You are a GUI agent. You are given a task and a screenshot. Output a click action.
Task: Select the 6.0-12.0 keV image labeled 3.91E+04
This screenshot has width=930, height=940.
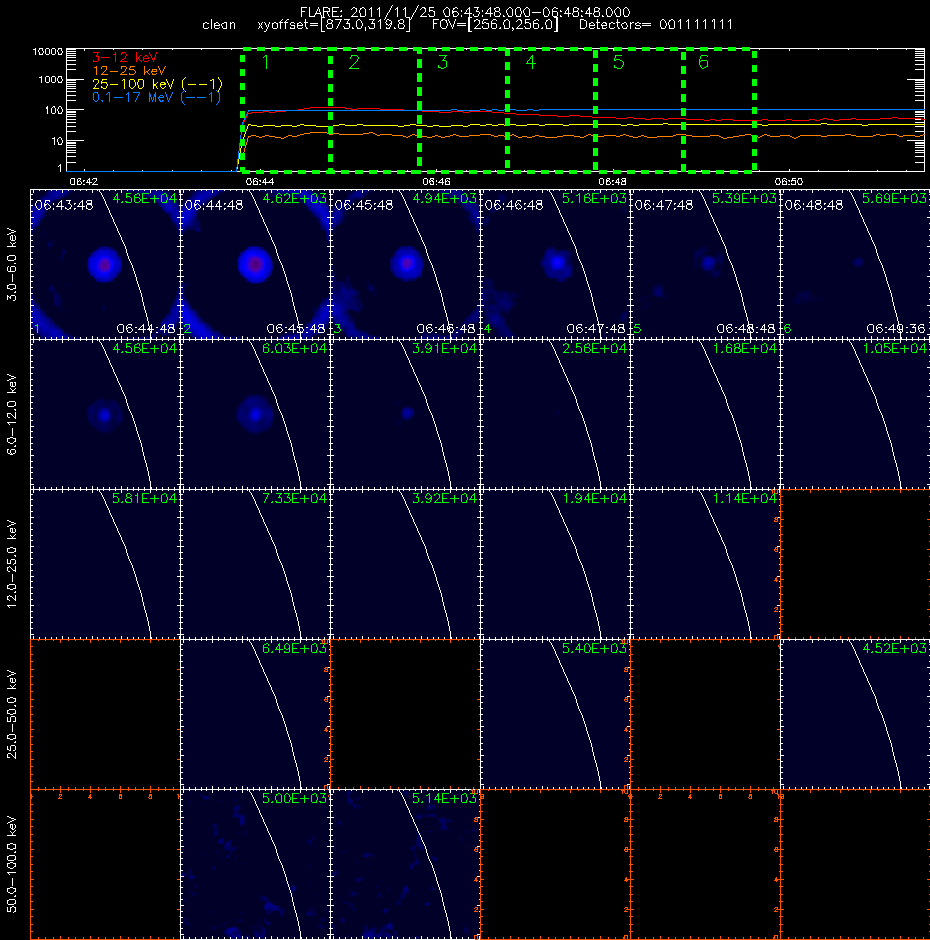pyautogui.click(x=405, y=414)
